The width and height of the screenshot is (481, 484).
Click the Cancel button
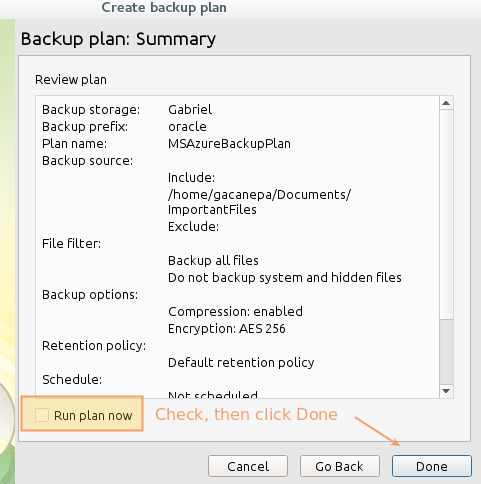click(248, 466)
